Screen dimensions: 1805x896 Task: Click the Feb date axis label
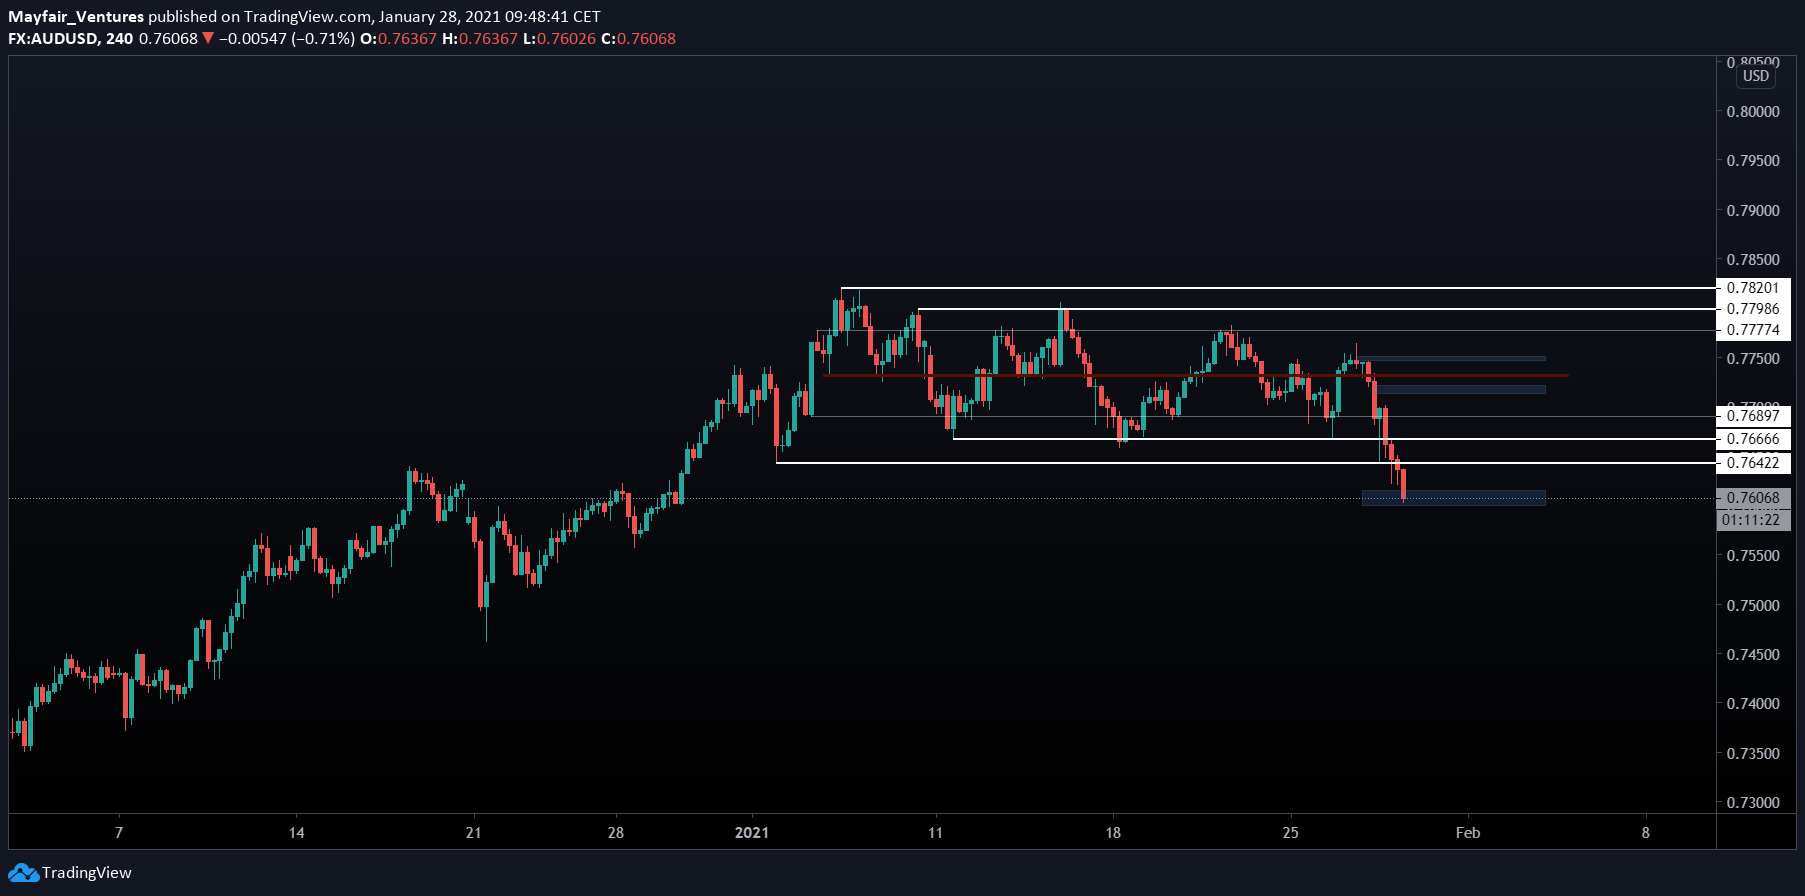1468,833
